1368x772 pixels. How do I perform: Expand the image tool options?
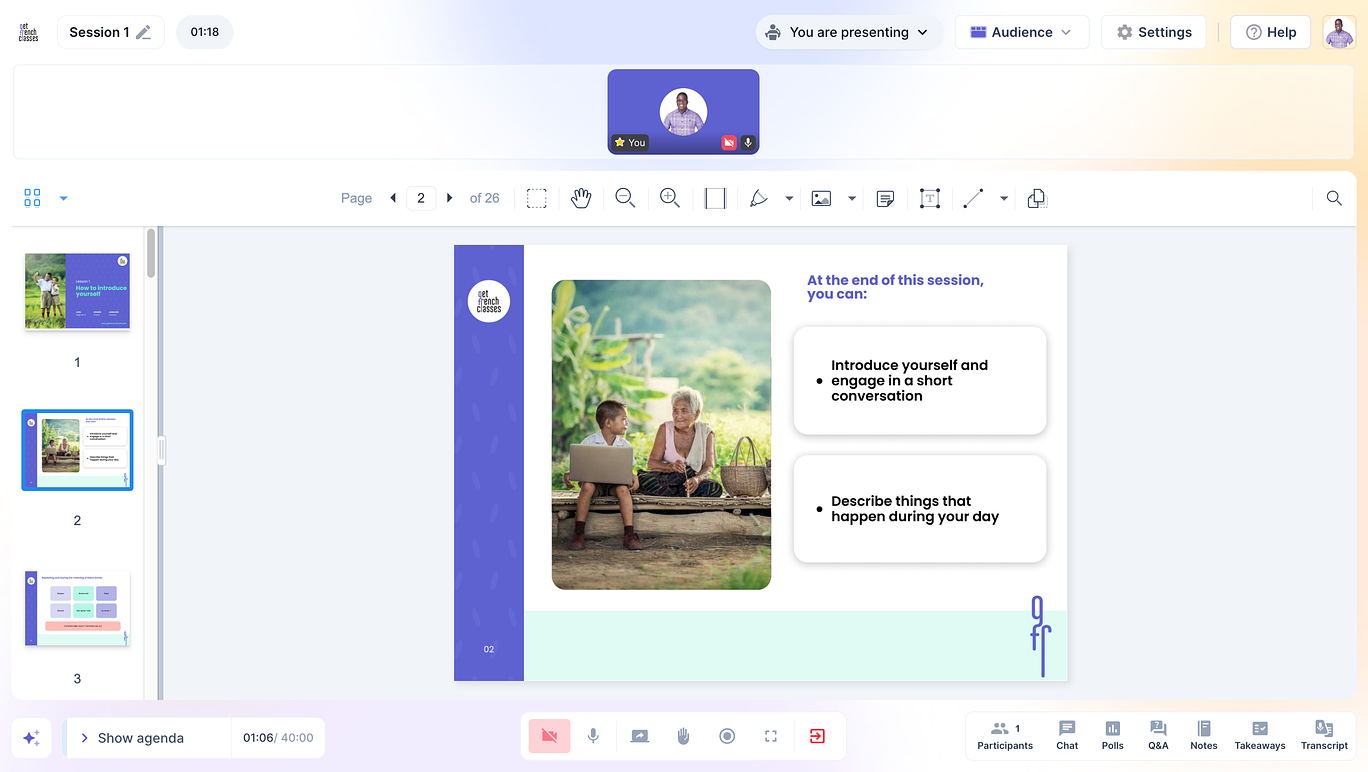point(852,198)
